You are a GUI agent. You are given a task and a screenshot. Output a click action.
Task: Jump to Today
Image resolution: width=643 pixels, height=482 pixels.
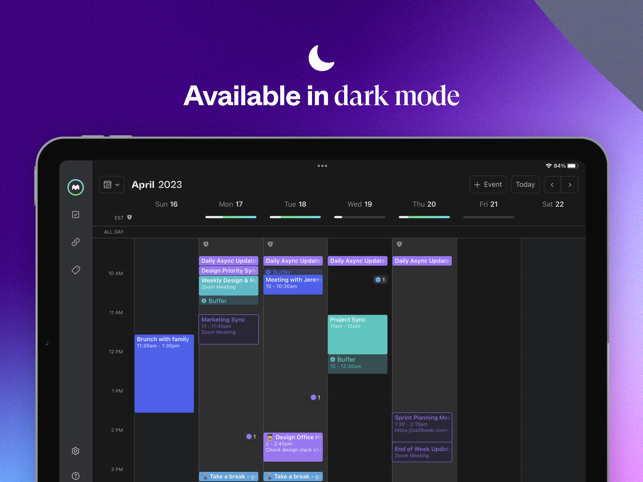point(525,185)
